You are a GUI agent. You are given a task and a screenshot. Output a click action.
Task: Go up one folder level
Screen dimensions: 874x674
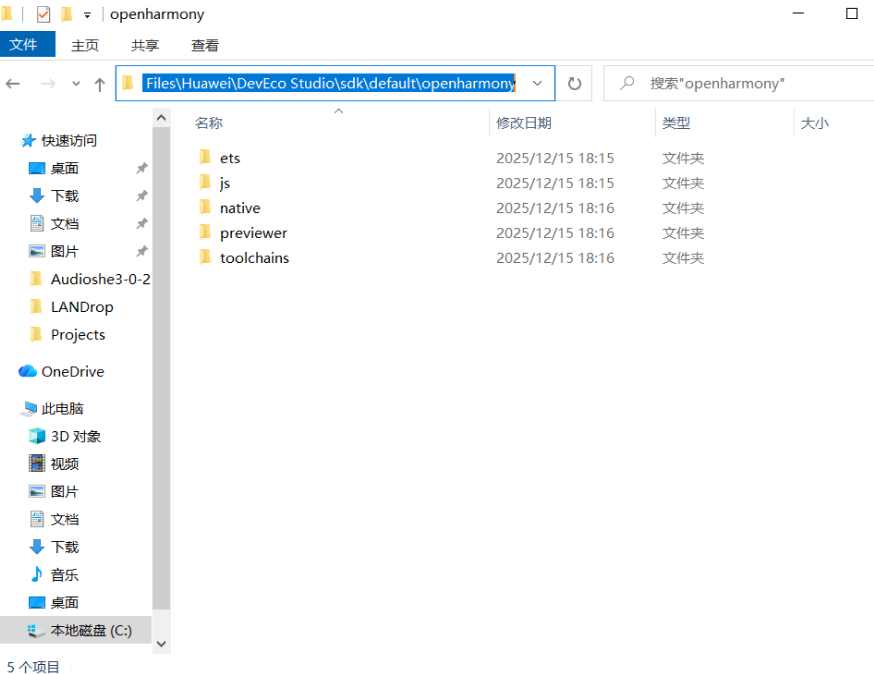pos(99,83)
